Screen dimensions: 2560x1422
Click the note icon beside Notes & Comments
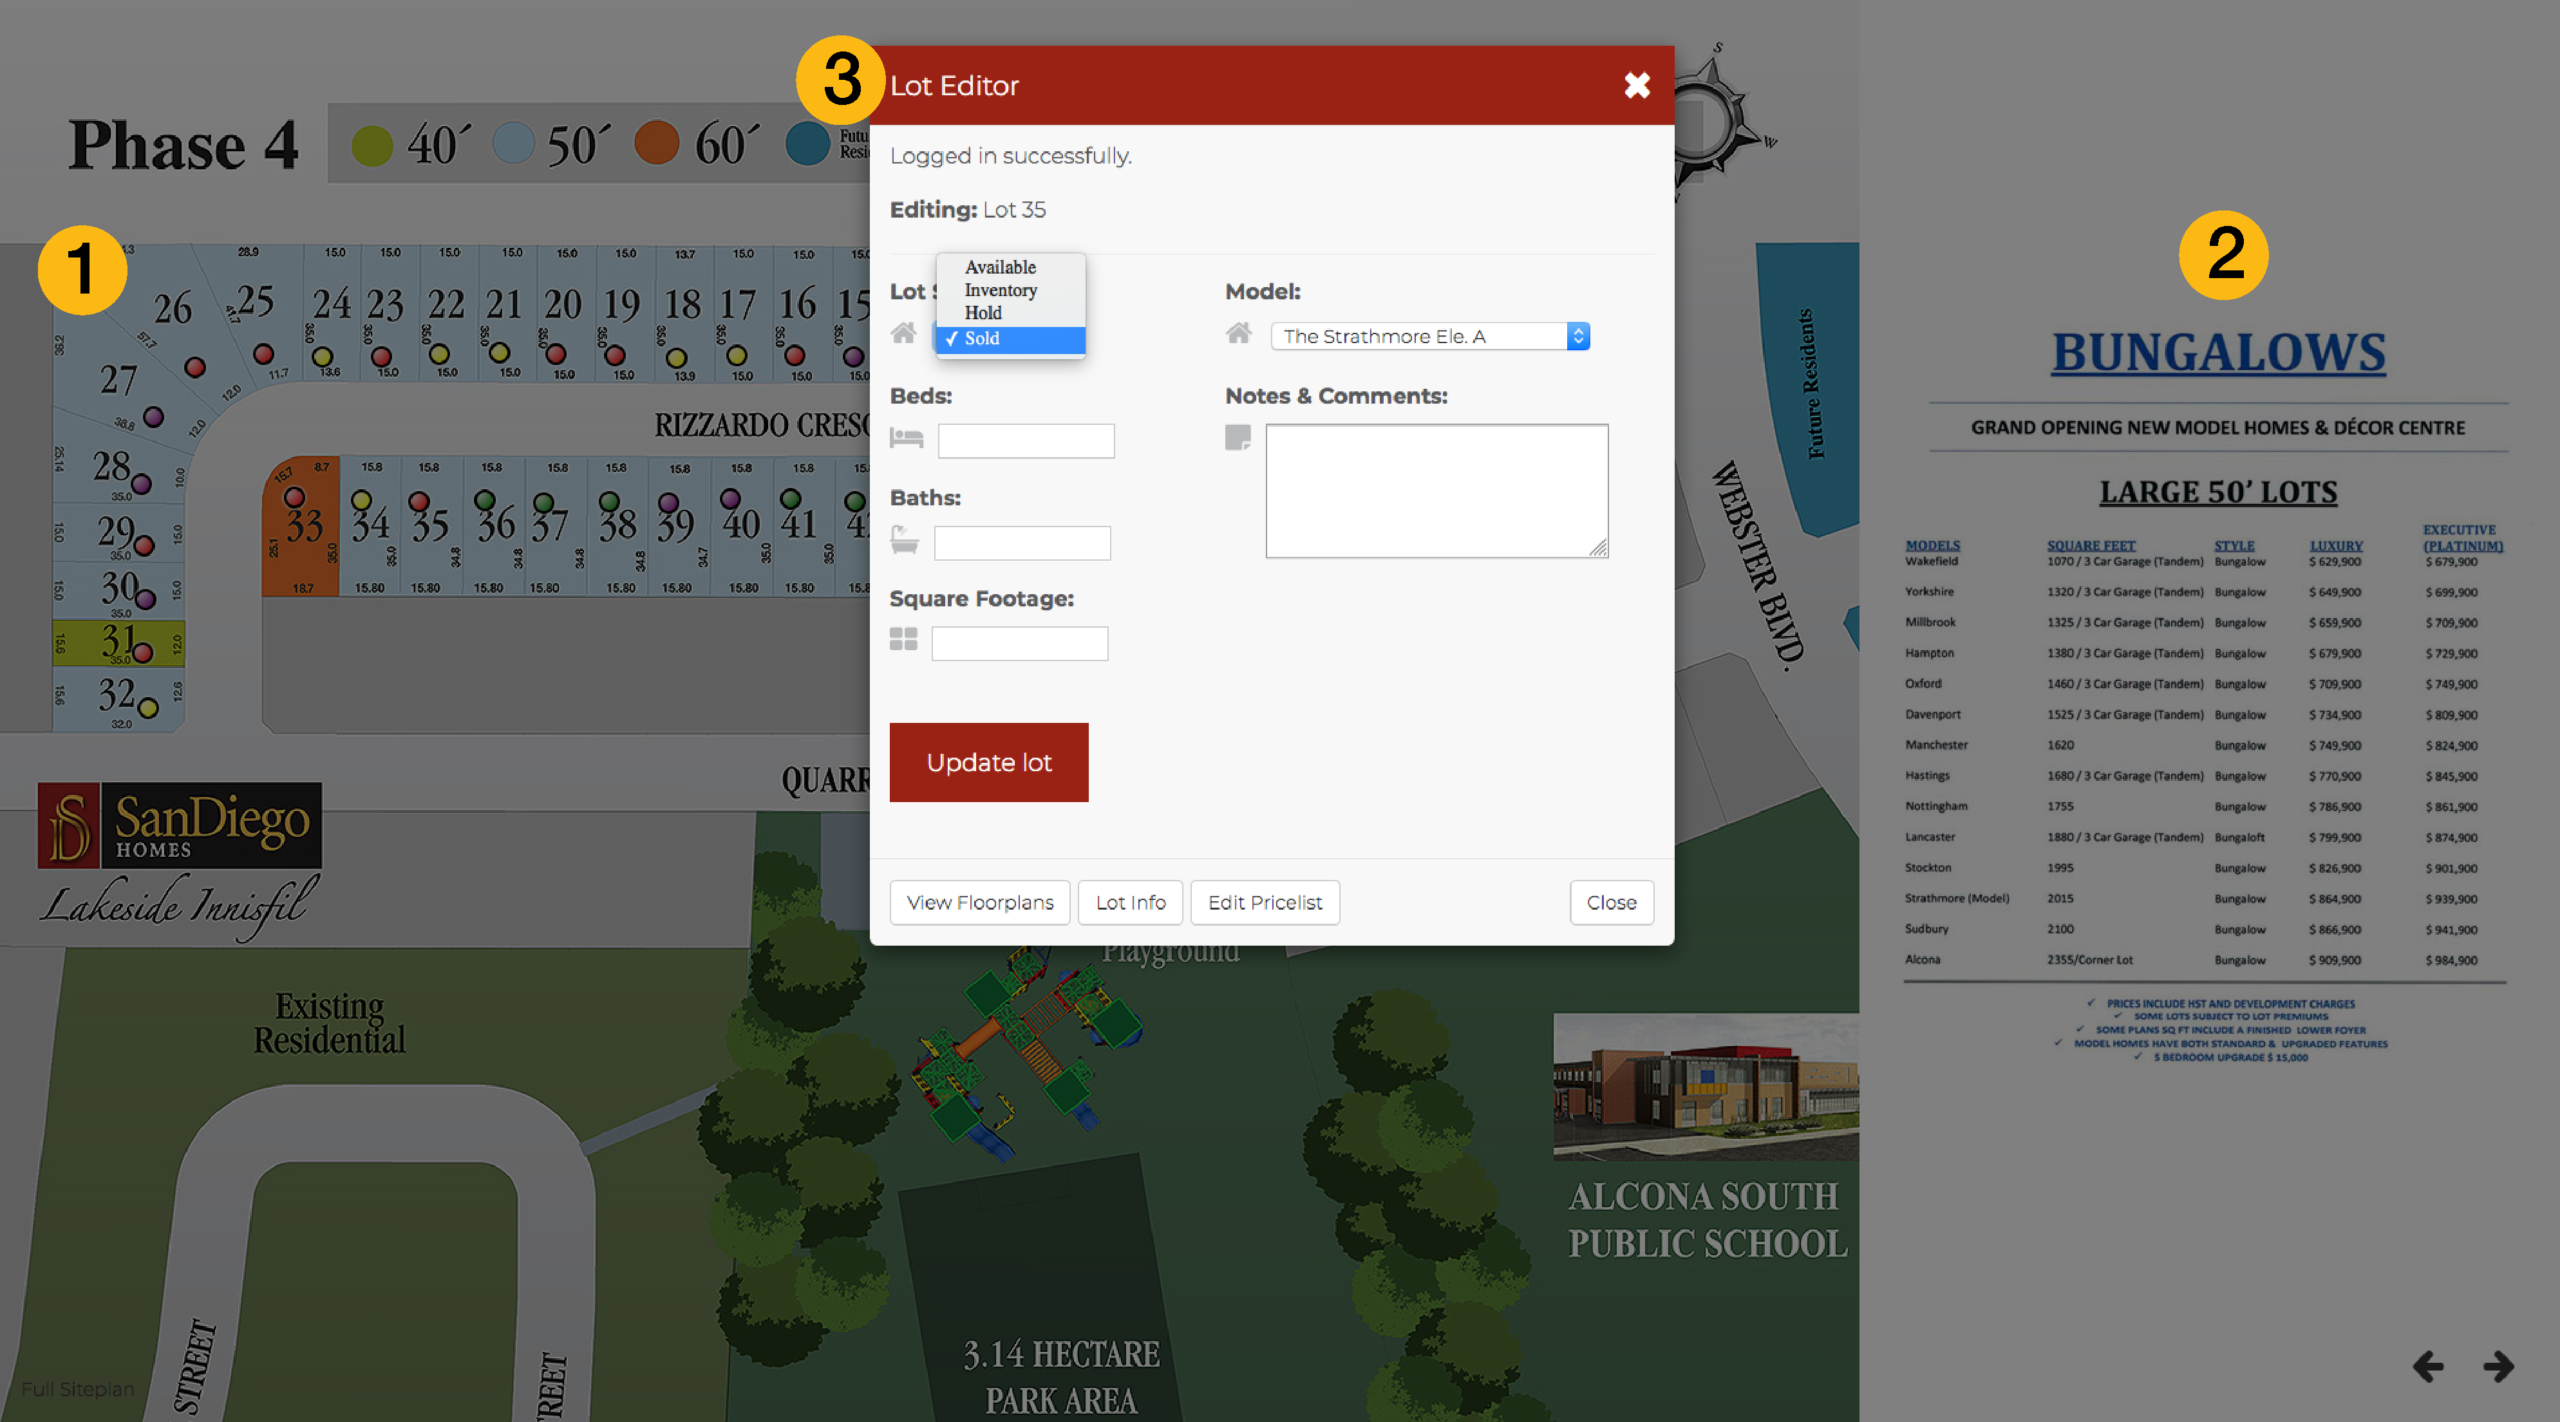1238,437
